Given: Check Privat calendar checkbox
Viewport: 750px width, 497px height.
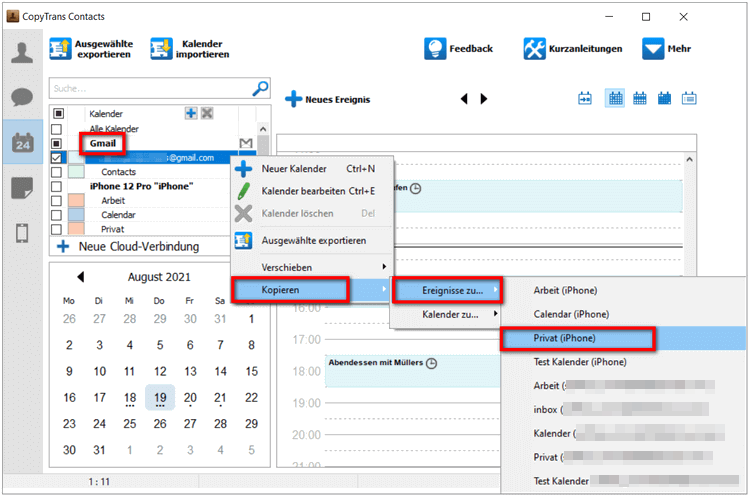Looking at the screenshot, I should [x=56, y=229].
